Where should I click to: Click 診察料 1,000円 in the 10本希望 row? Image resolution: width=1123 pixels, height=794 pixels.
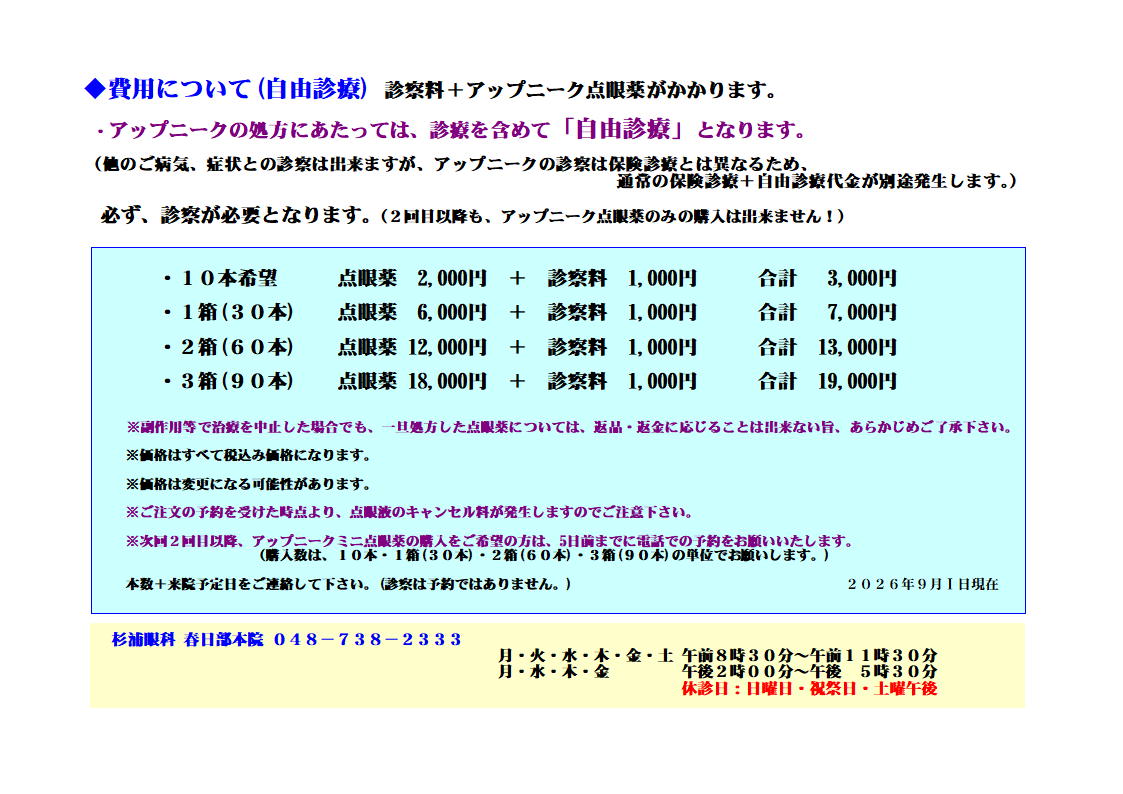(622, 278)
